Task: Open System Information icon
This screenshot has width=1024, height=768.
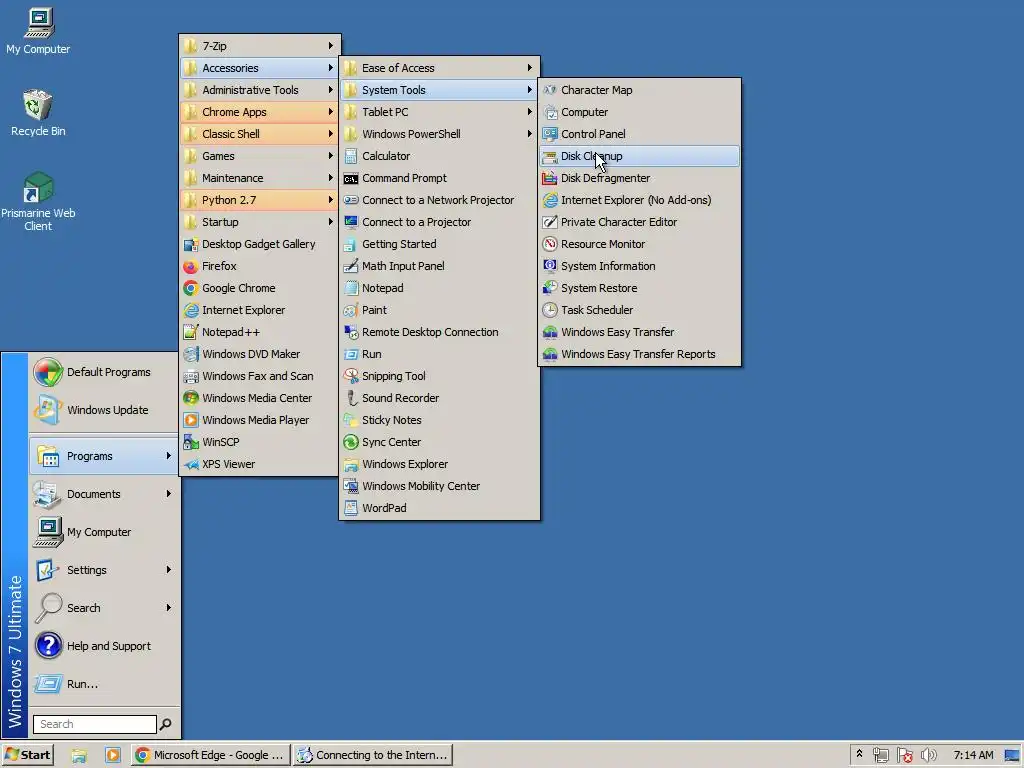Action: (x=550, y=266)
